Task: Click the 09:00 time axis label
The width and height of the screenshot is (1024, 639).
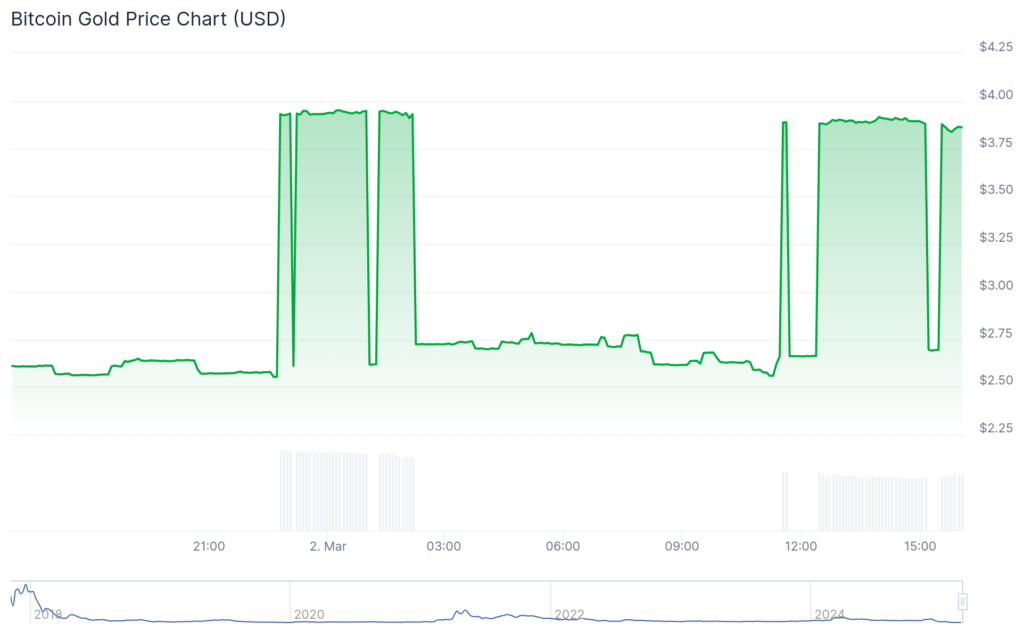Action: (682, 546)
